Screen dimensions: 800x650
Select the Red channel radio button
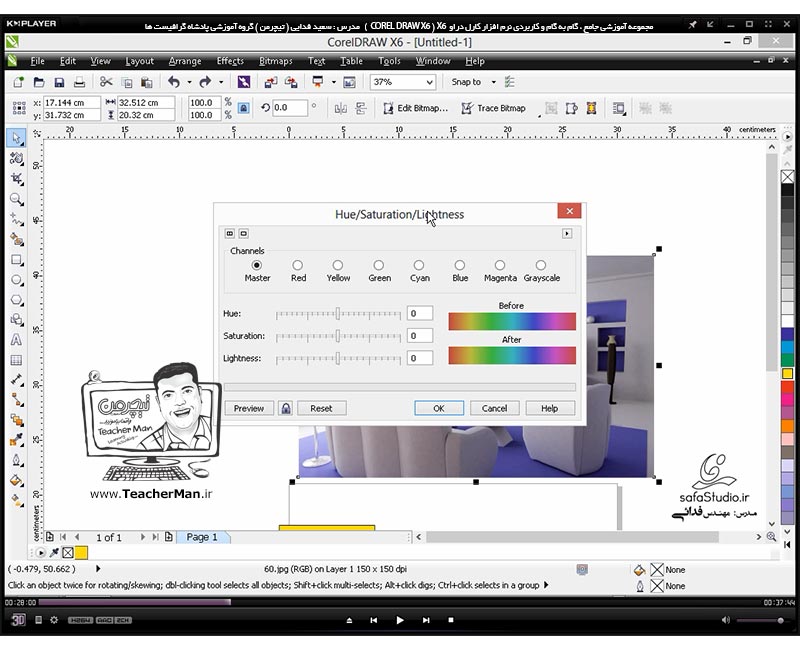297,265
